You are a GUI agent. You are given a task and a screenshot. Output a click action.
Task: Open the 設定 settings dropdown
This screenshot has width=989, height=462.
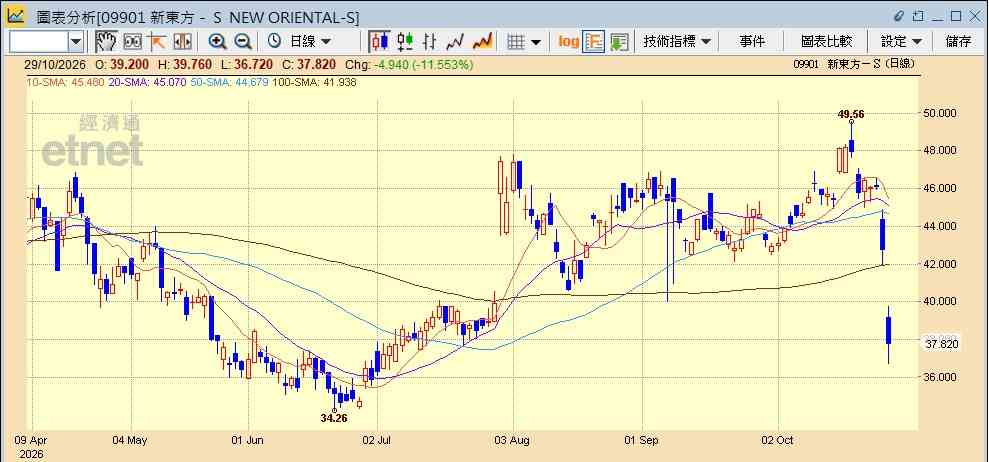pyautogui.click(x=901, y=42)
